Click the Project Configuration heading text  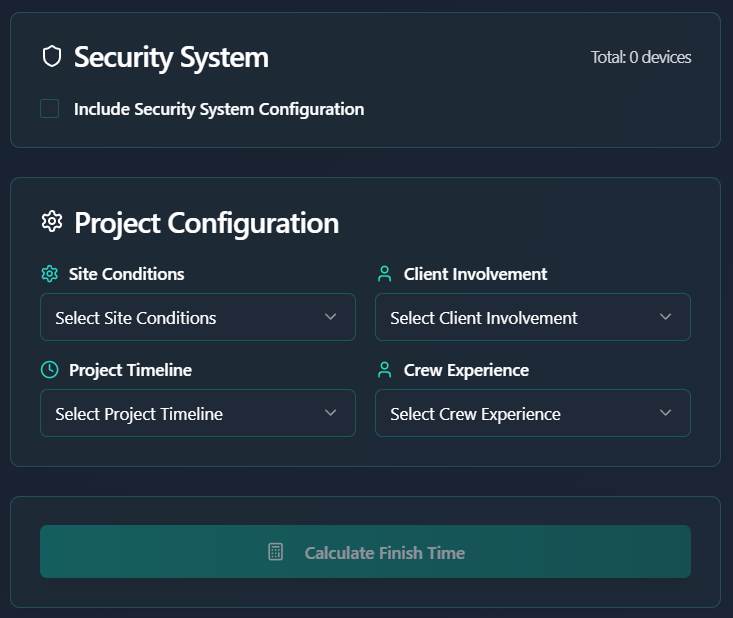coord(206,222)
